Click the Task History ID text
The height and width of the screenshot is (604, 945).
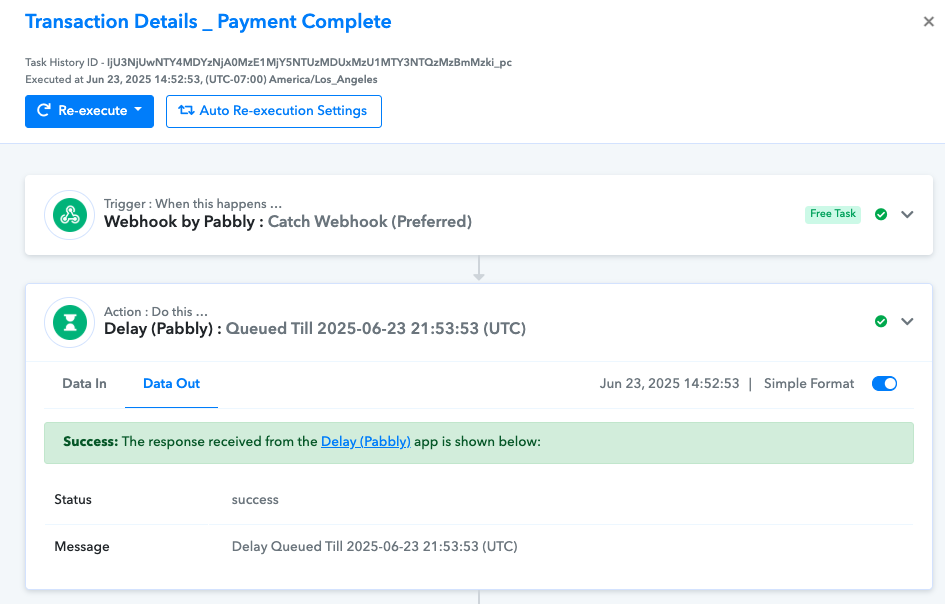coord(268,62)
